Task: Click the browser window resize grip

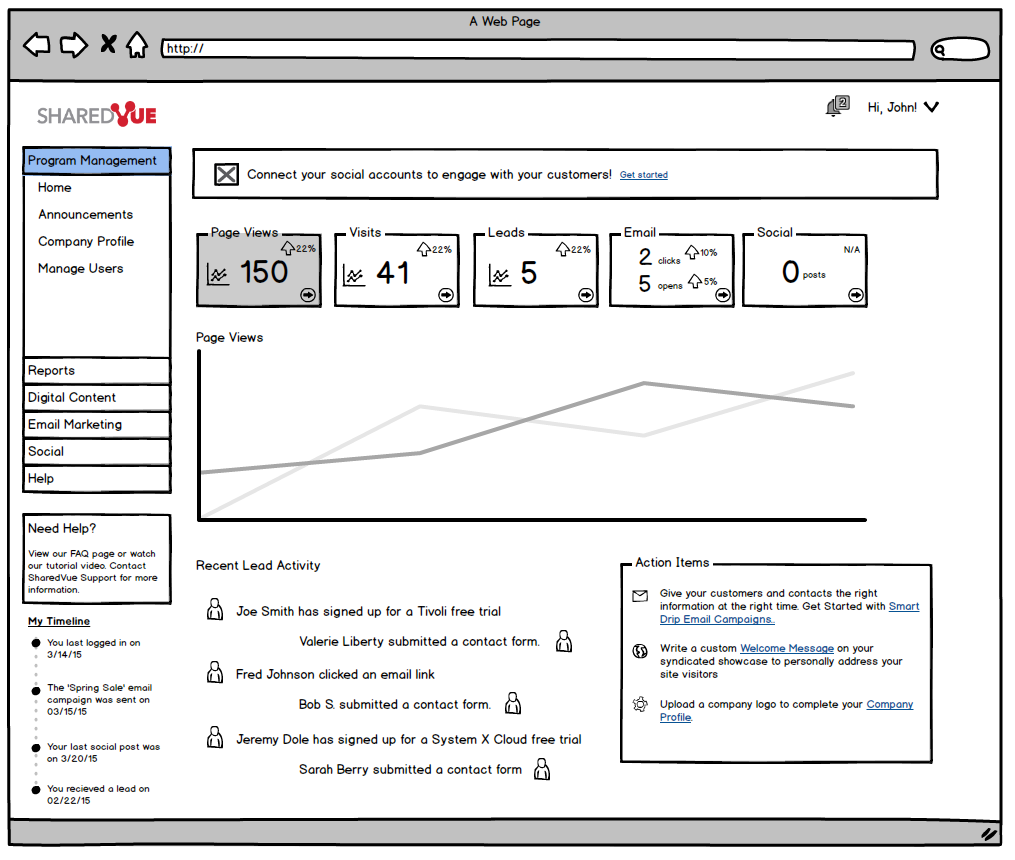Action: tap(988, 834)
